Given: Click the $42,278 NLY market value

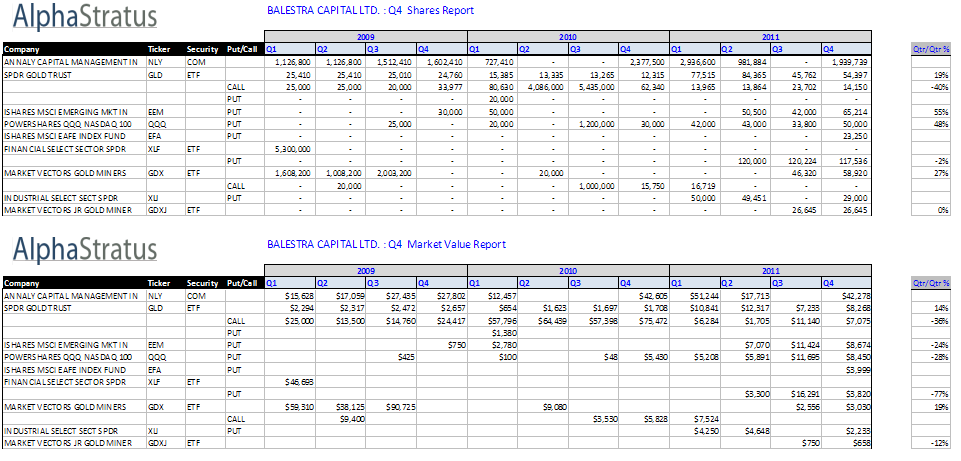Looking at the screenshot, I should pos(846,295).
